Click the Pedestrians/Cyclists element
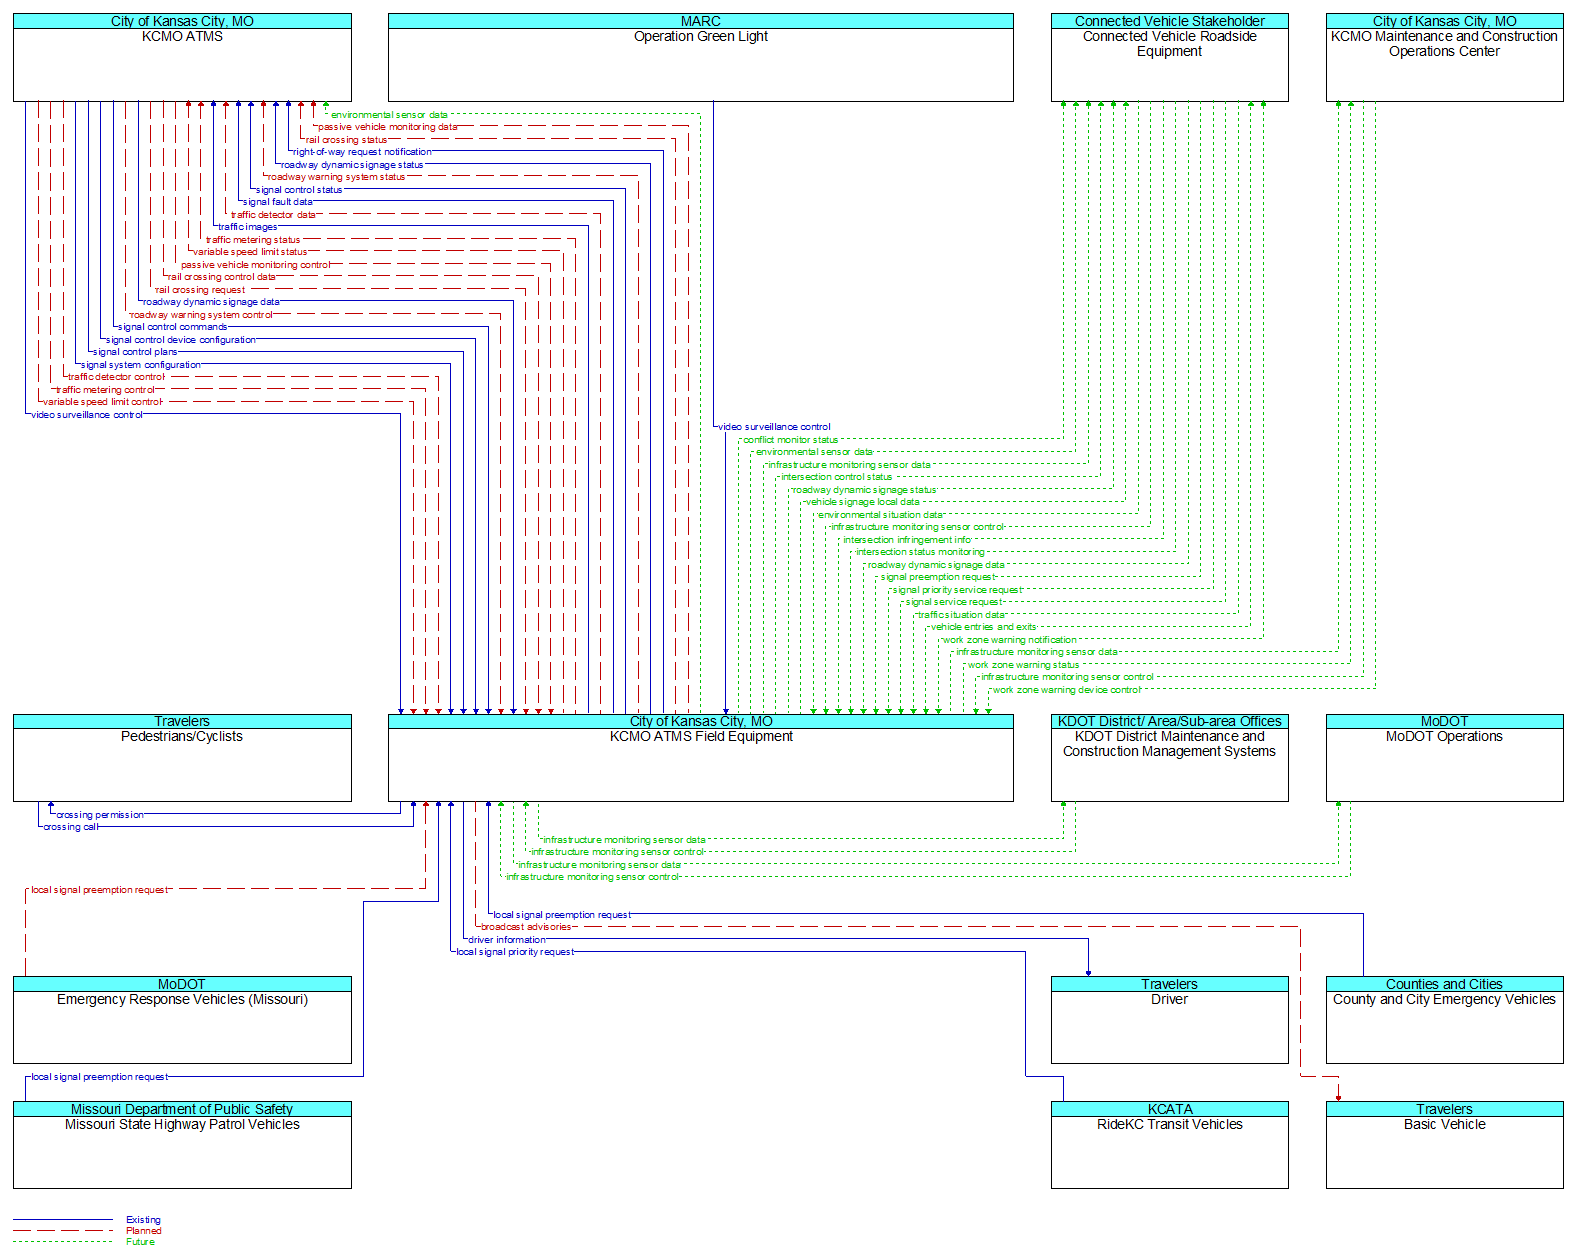Image resolution: width=1573 pixels, height=1259 pixels. pos(182,758)
